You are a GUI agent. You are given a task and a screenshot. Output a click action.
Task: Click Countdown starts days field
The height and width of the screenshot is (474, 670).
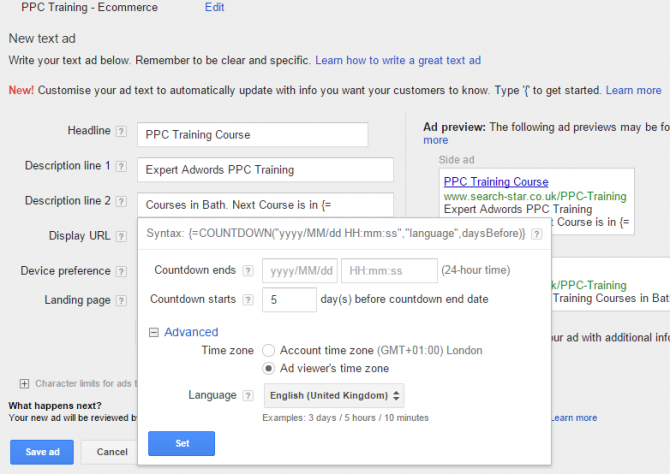point(289,300)
